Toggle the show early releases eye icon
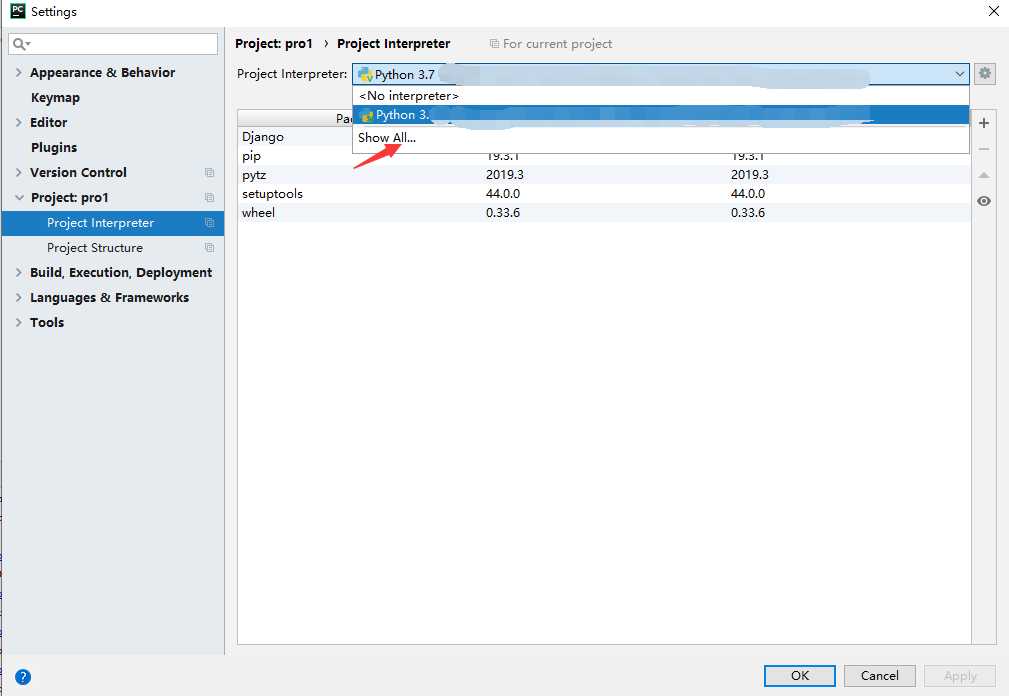1009x696 pixels. (x=984, y=201)
